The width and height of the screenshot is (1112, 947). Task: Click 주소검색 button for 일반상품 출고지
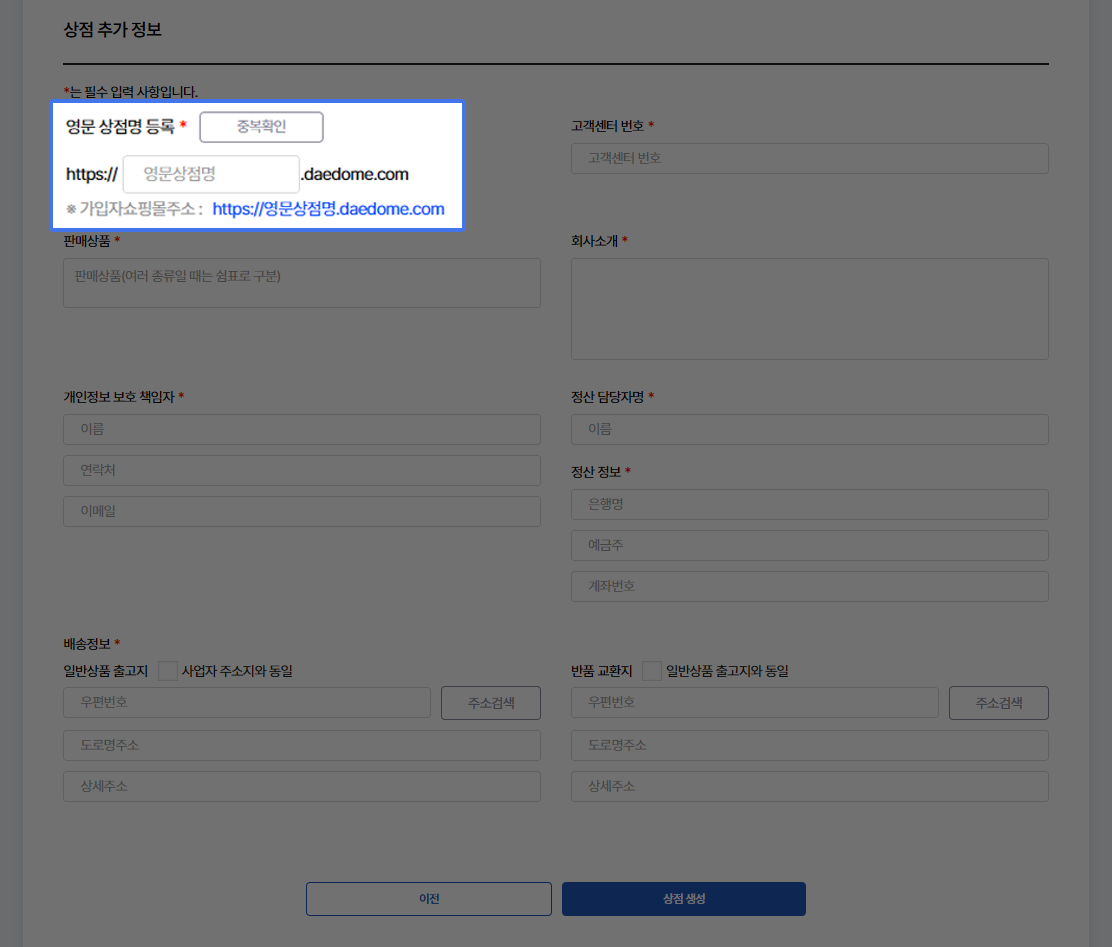tap(490, 703)
